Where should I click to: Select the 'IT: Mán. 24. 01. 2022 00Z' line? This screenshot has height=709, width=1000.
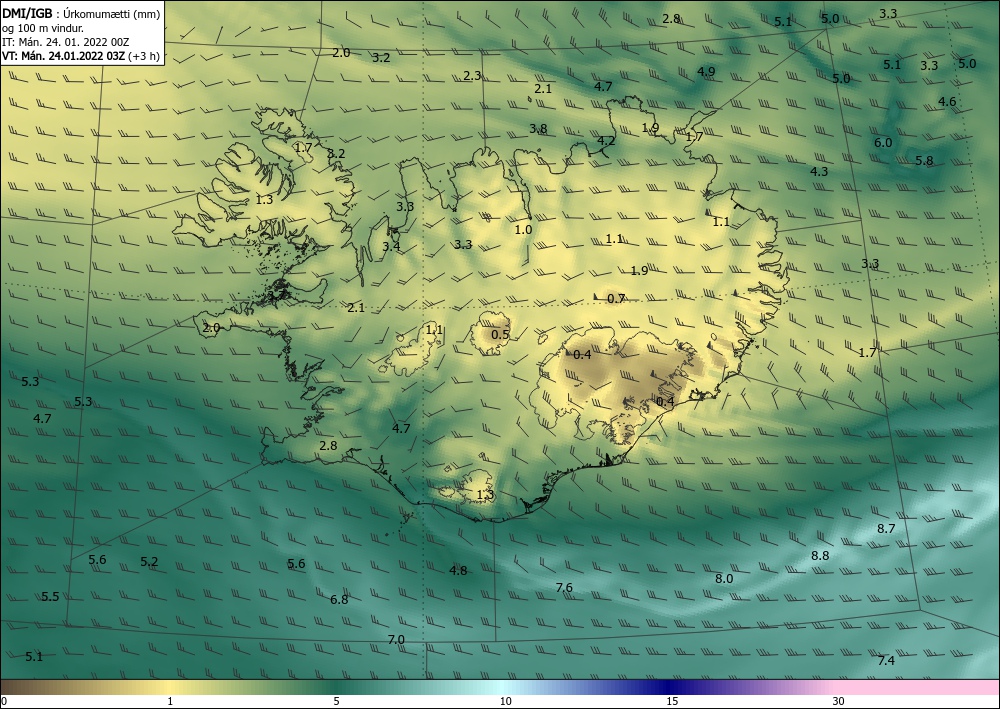click(x=66, y=42)
